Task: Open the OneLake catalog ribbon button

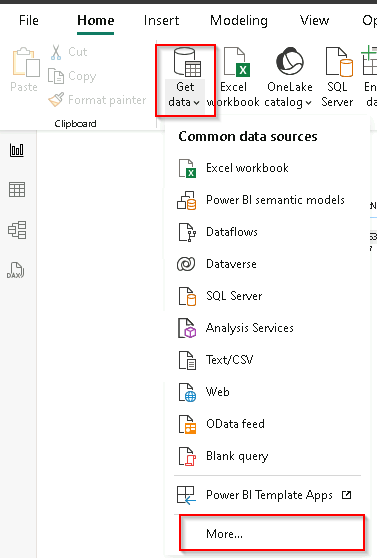Action: click(x=289, y=78)
